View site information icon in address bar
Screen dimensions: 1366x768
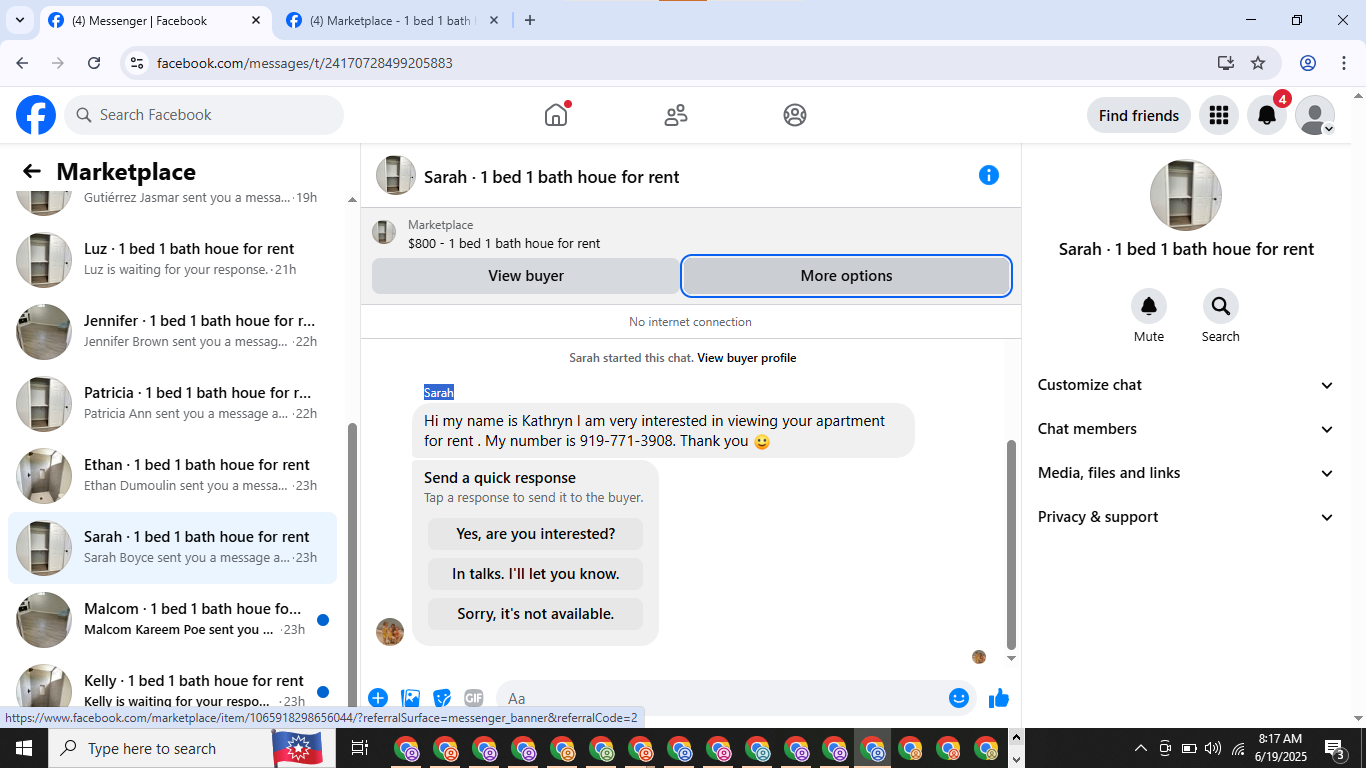coord(138,63)
